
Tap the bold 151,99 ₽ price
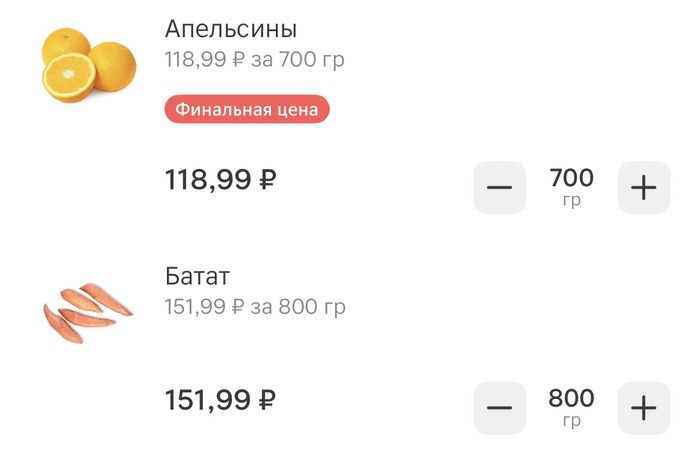click(220, 400)
